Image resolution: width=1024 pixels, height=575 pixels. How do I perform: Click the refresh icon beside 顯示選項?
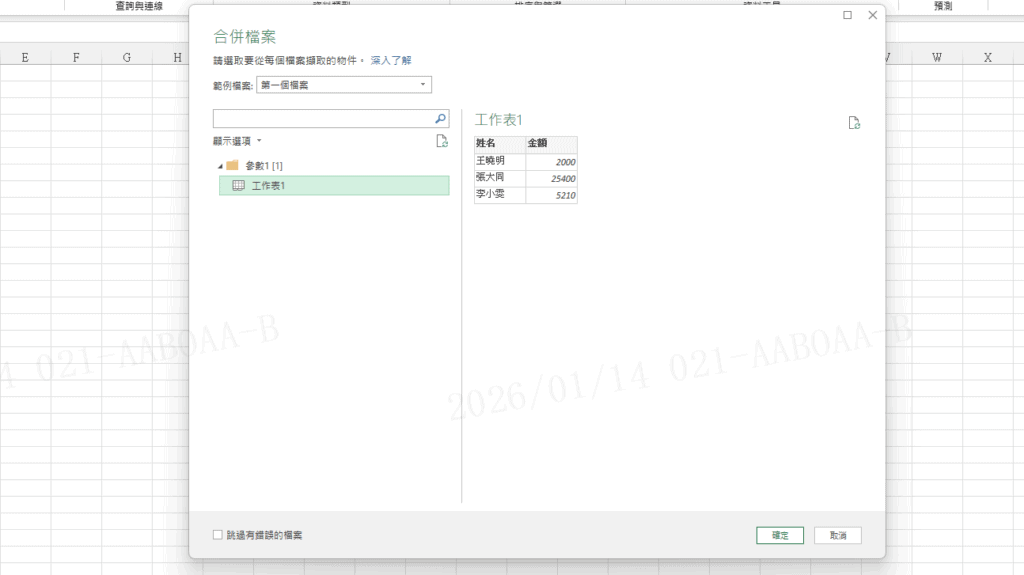click(x=442, y=142)
